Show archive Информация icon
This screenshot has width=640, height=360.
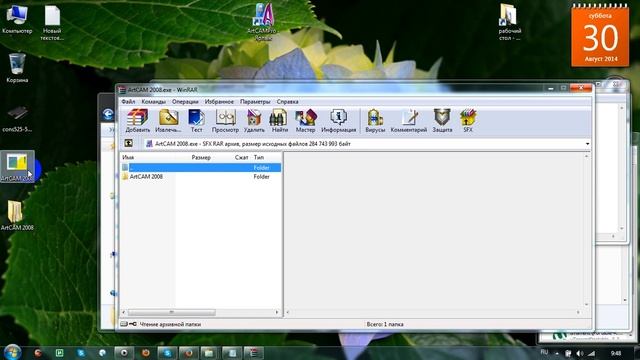[x=338, y=120]
